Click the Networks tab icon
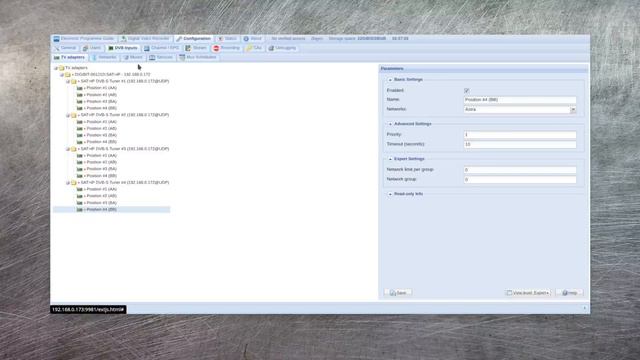 coord(94,58)
